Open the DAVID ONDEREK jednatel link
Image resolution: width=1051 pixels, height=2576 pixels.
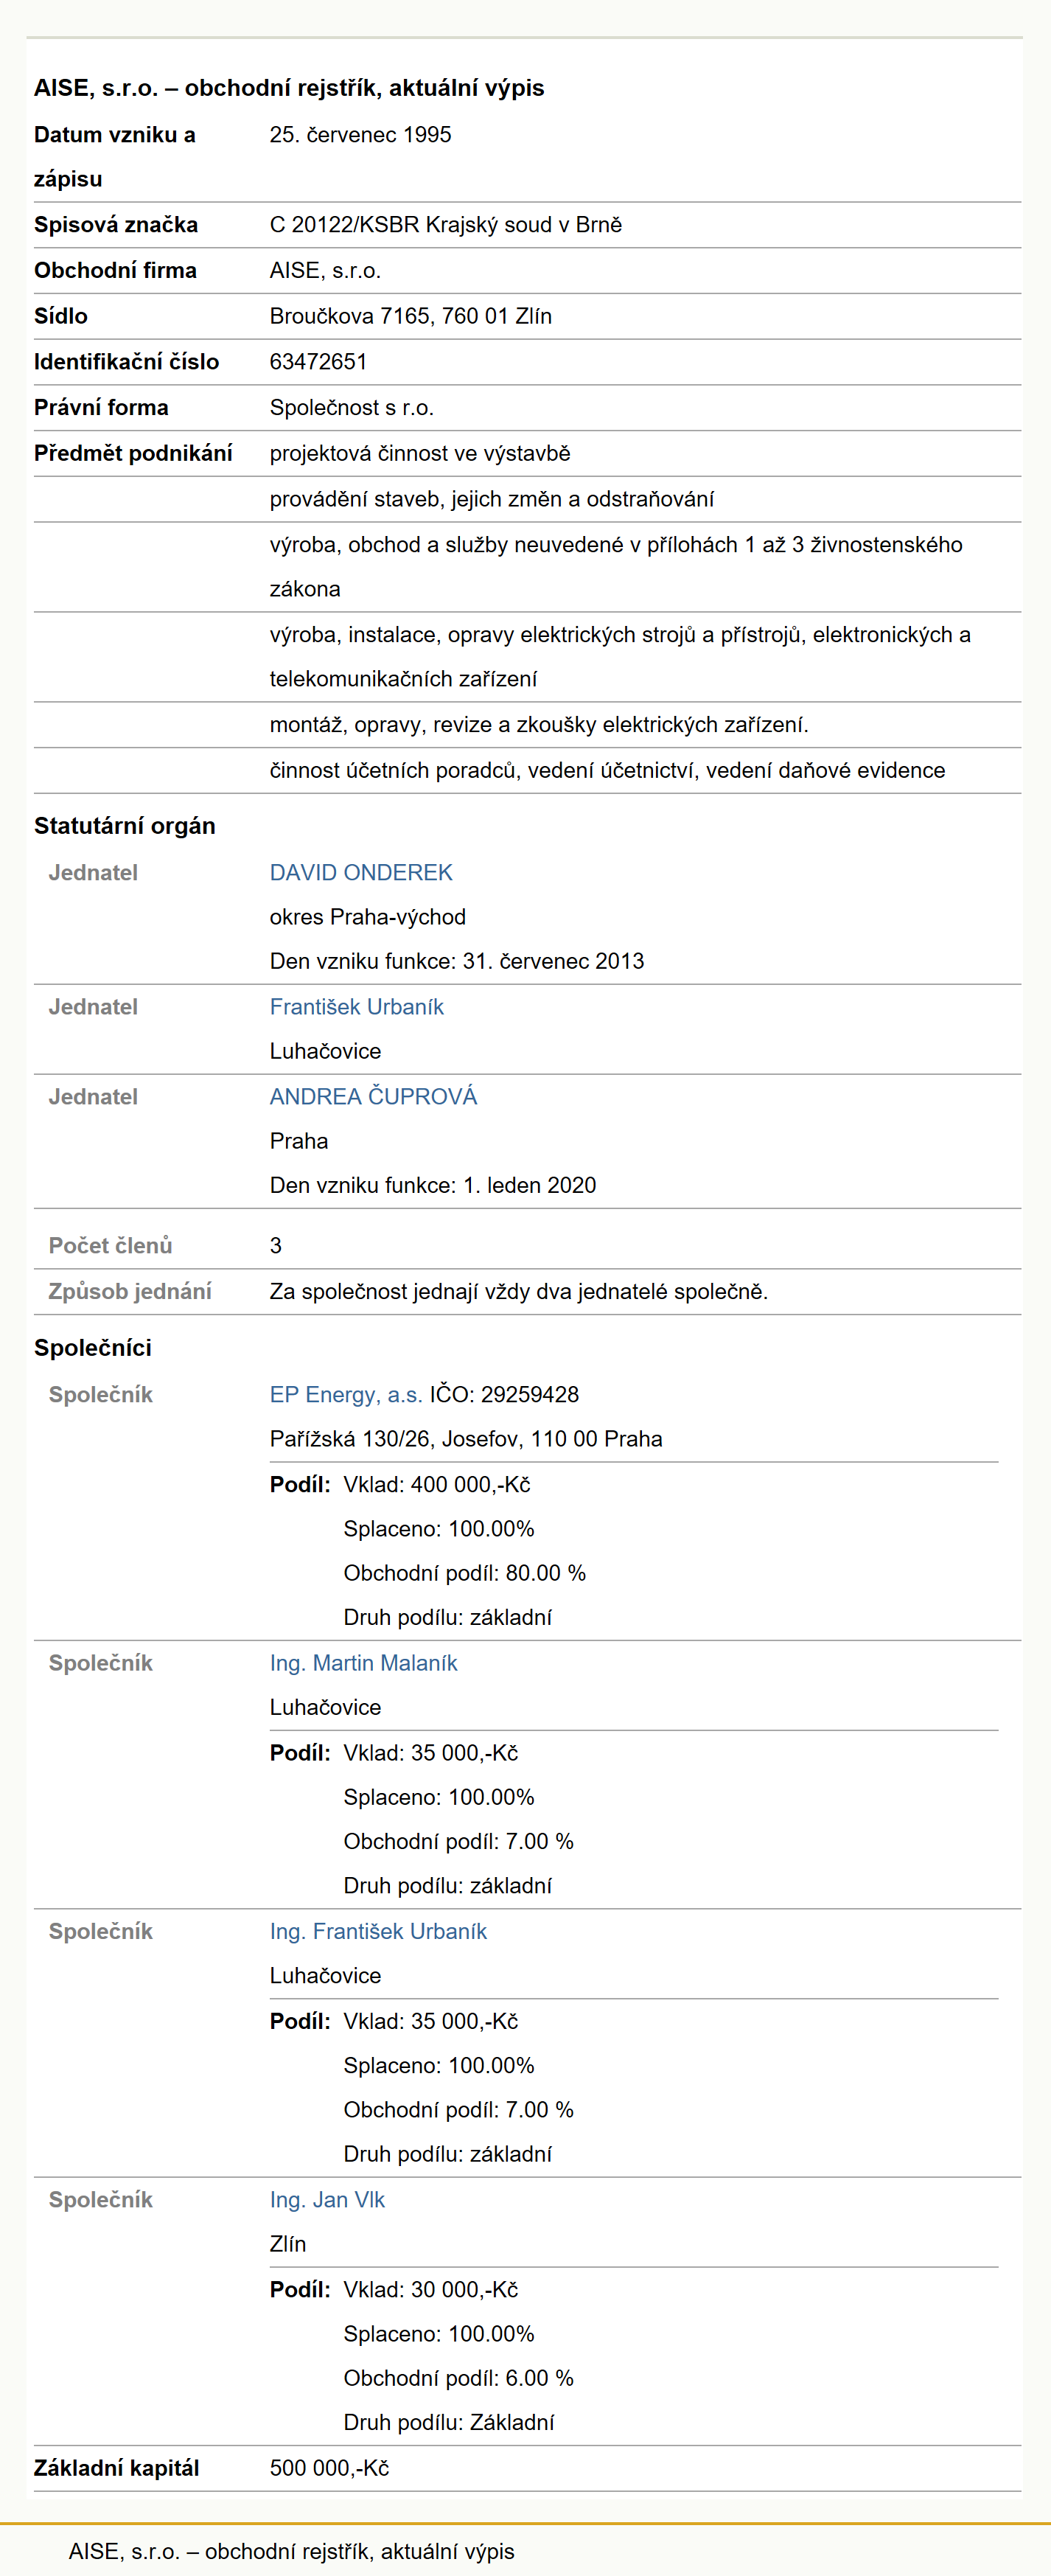361,872
